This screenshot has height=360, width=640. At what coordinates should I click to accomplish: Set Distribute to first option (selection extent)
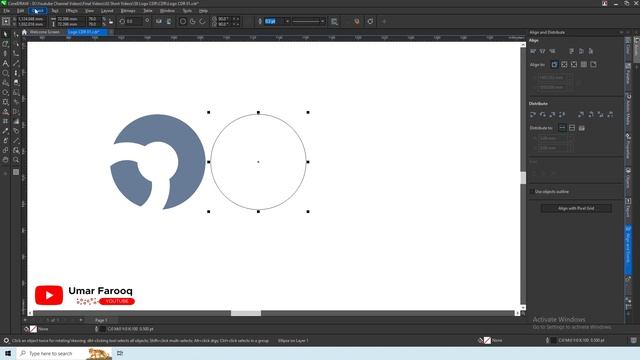point(562,128)
